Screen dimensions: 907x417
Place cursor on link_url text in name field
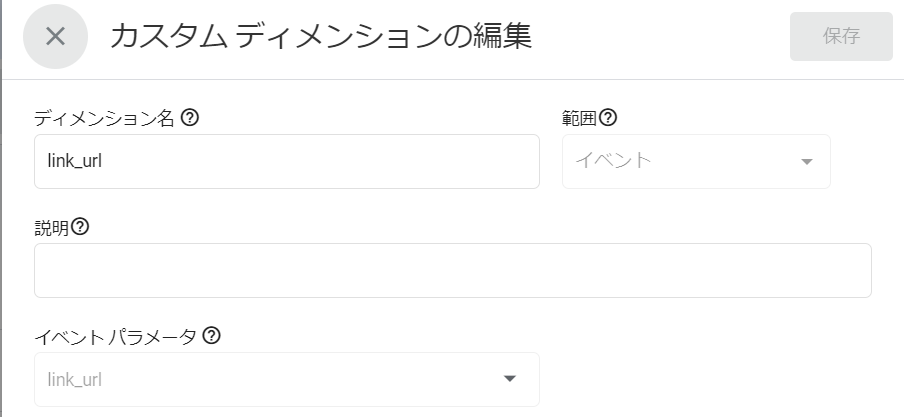tap(75, 161)
